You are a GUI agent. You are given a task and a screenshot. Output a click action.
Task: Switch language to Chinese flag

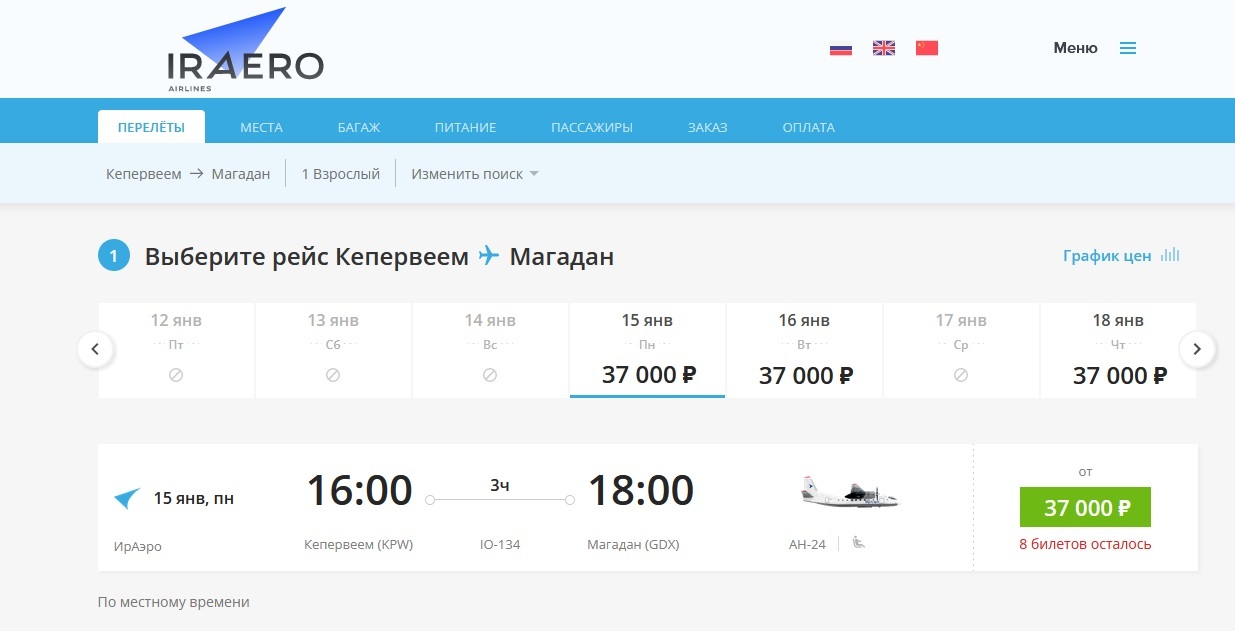click(x=927, y=48)
